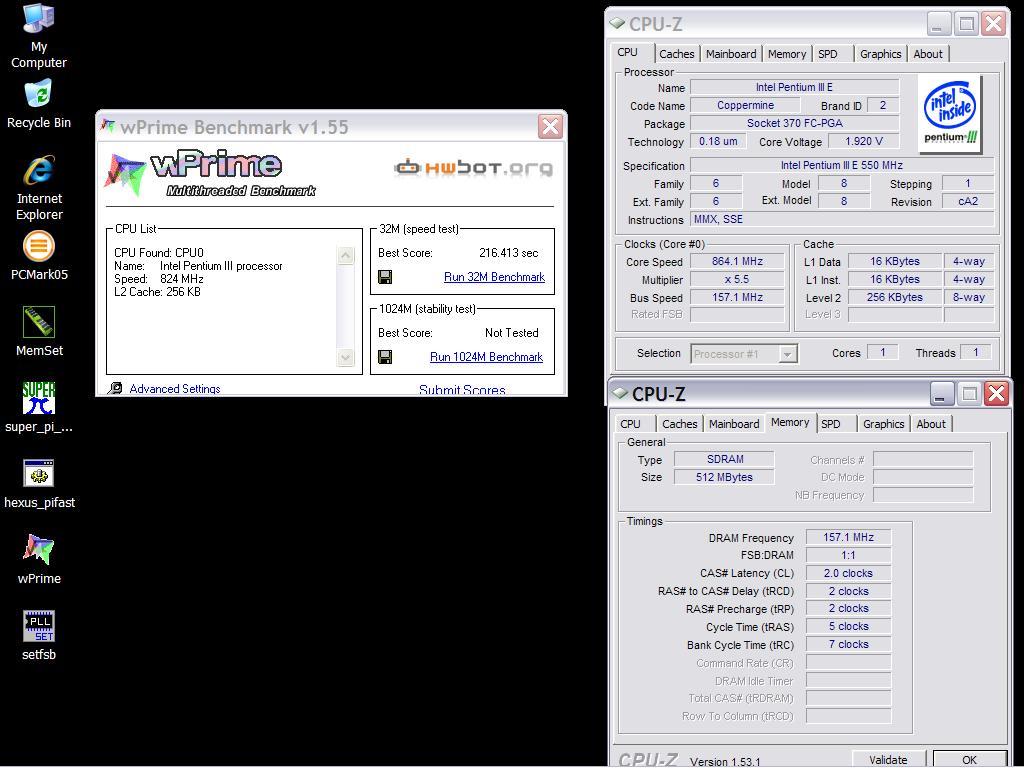Viewport: 1024px width, 768px height.
Task: Open About tab in upper CPU-Z
Action: [x=928, y=54]
